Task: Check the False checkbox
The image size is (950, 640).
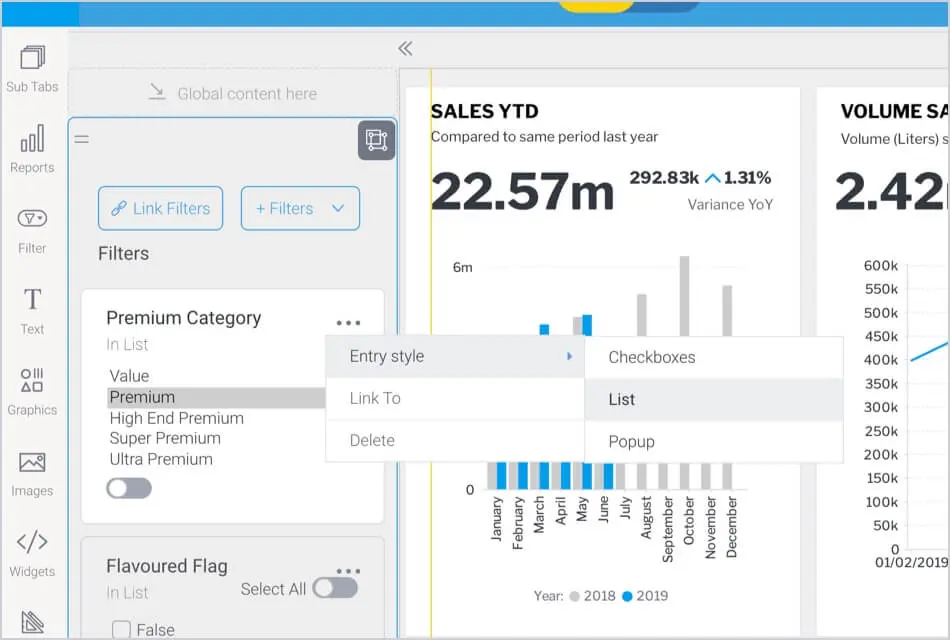Action: [x=121, y=630]
